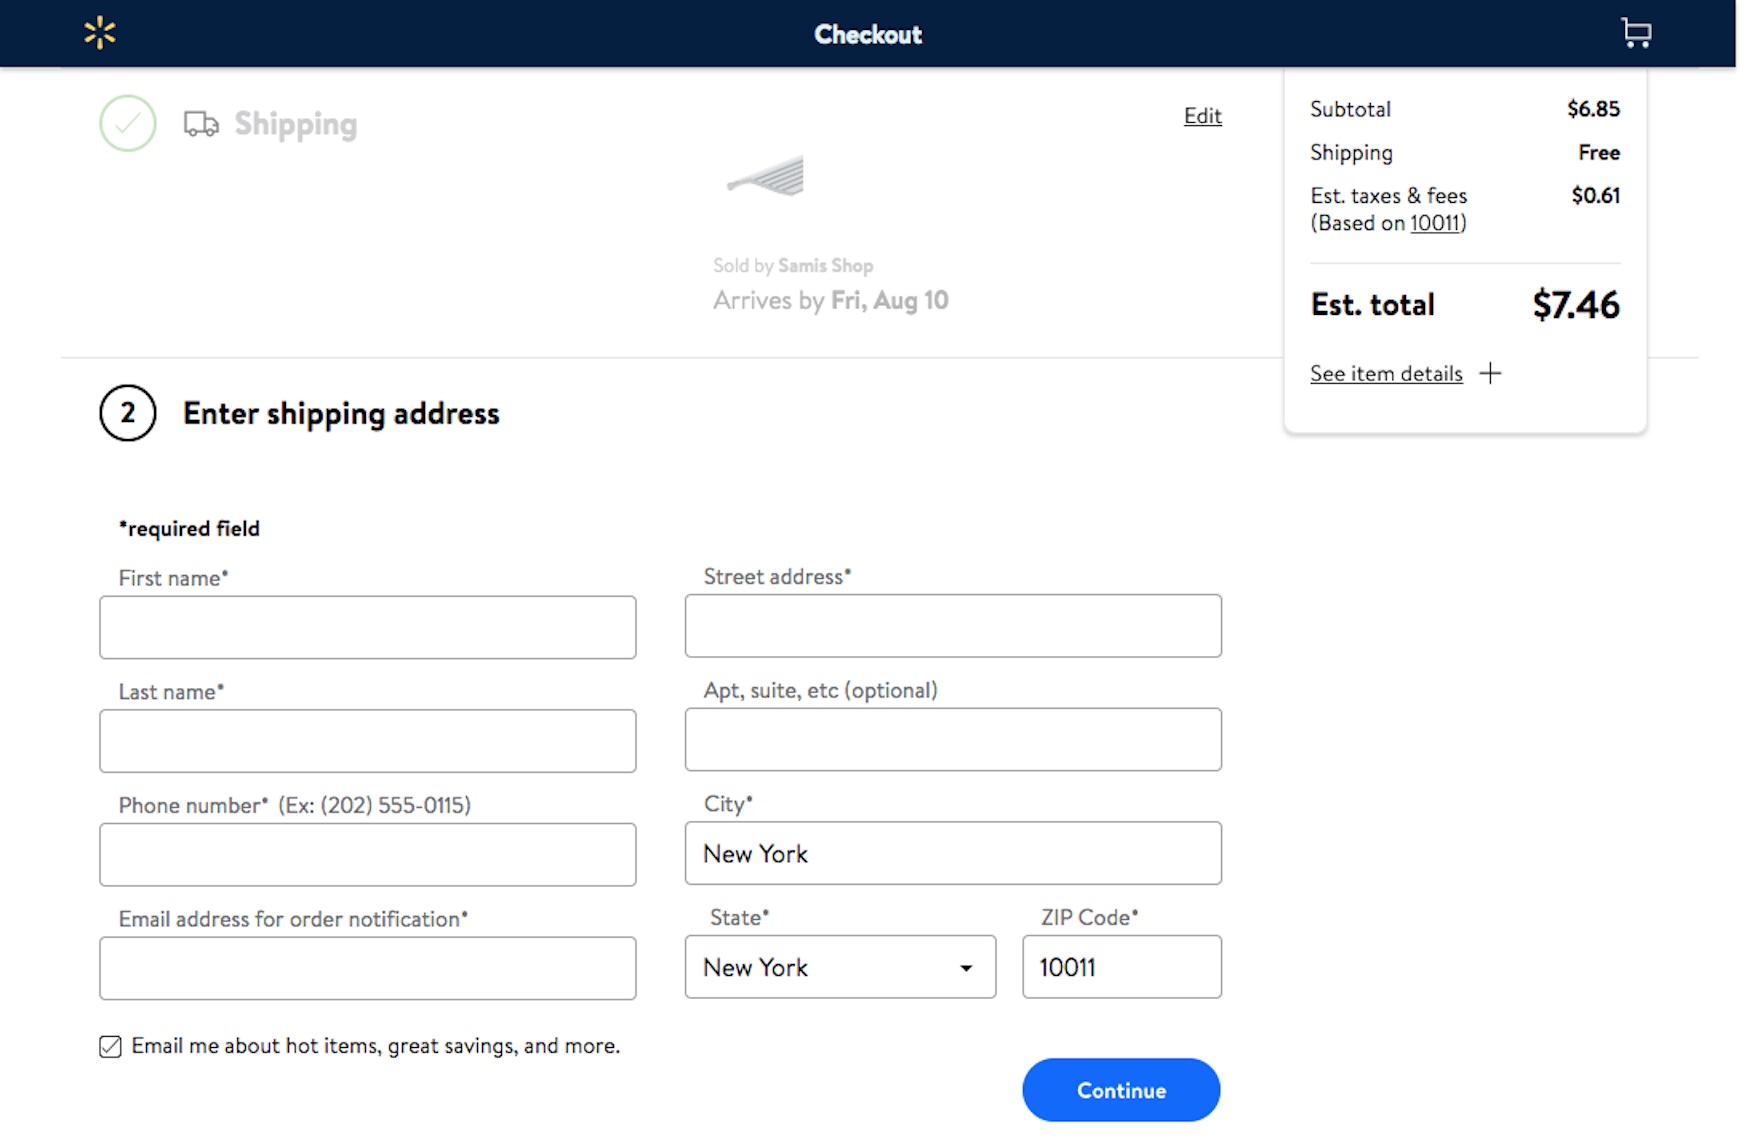
Task: Click the Walmart spark logo
Action: click(100, 33)
